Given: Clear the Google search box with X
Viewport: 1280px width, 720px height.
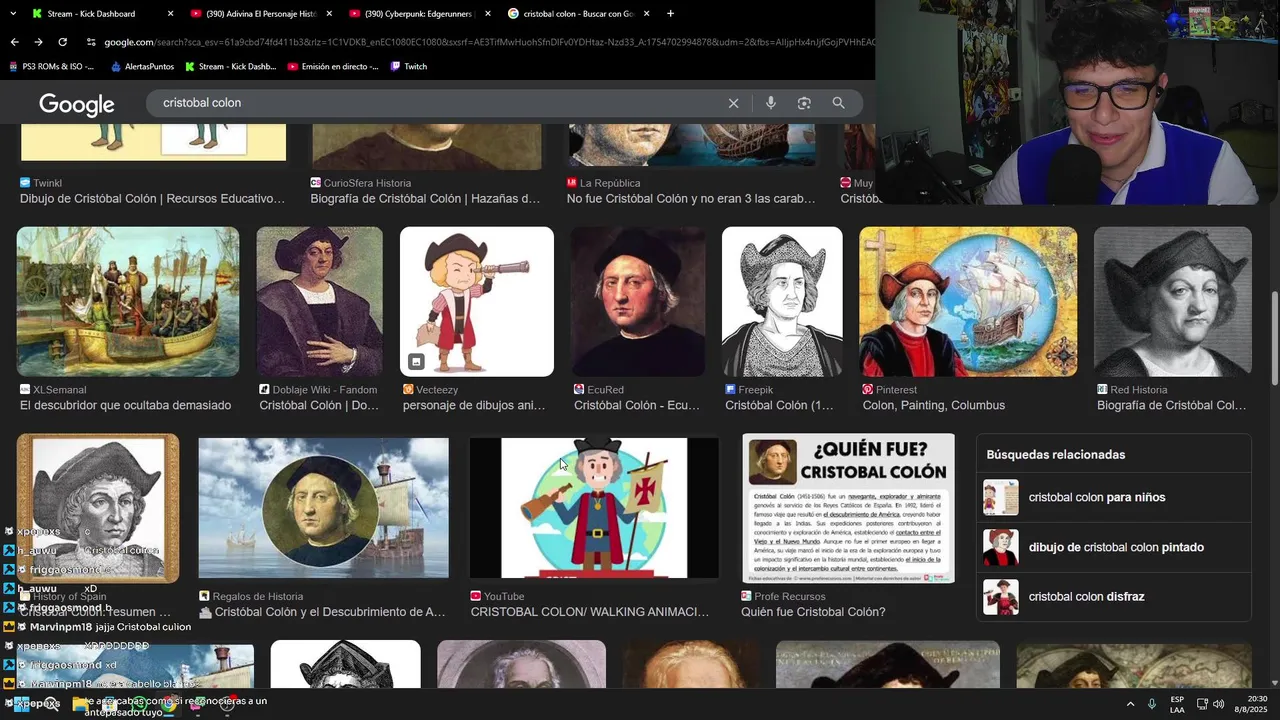Looking at the screenshot, I should point(733,103).
